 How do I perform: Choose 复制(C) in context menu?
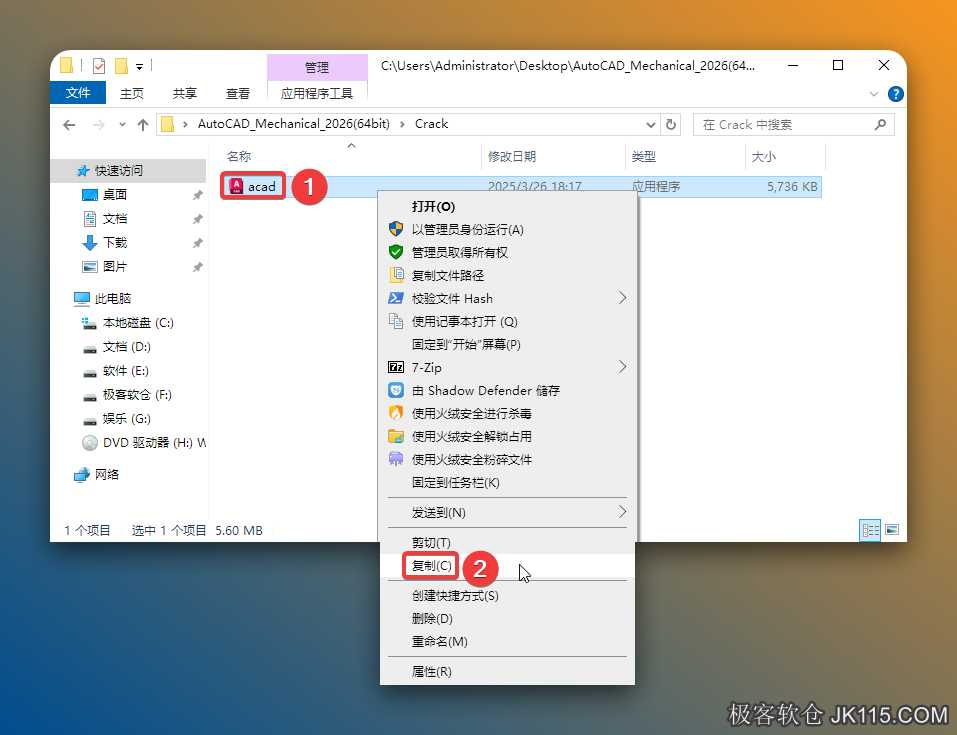coord(507,566)
